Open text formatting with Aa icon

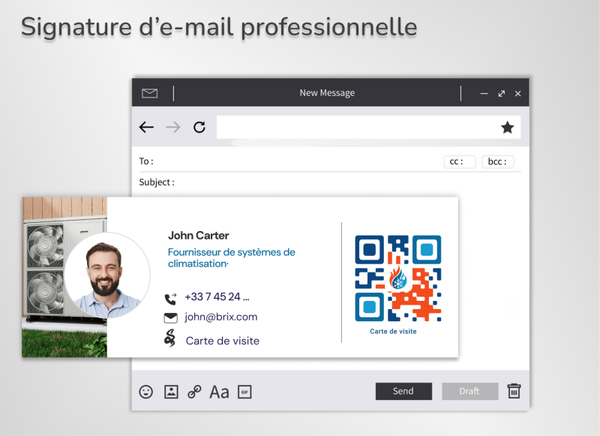click(x=219, y=392)
